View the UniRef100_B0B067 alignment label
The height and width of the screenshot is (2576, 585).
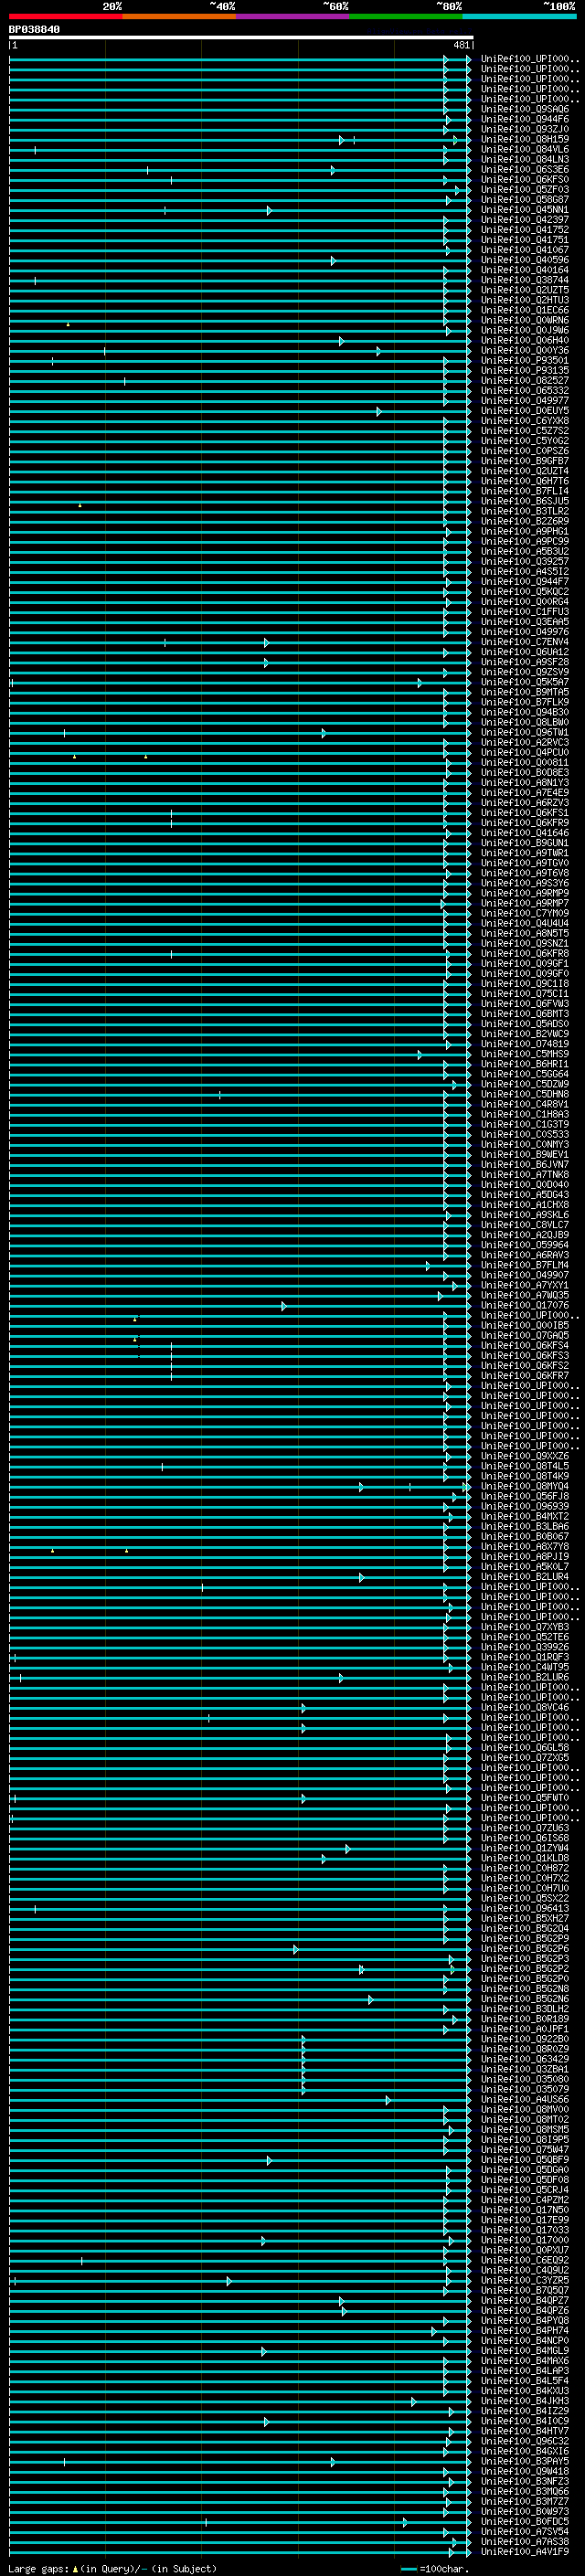(x=525, y=1536)
